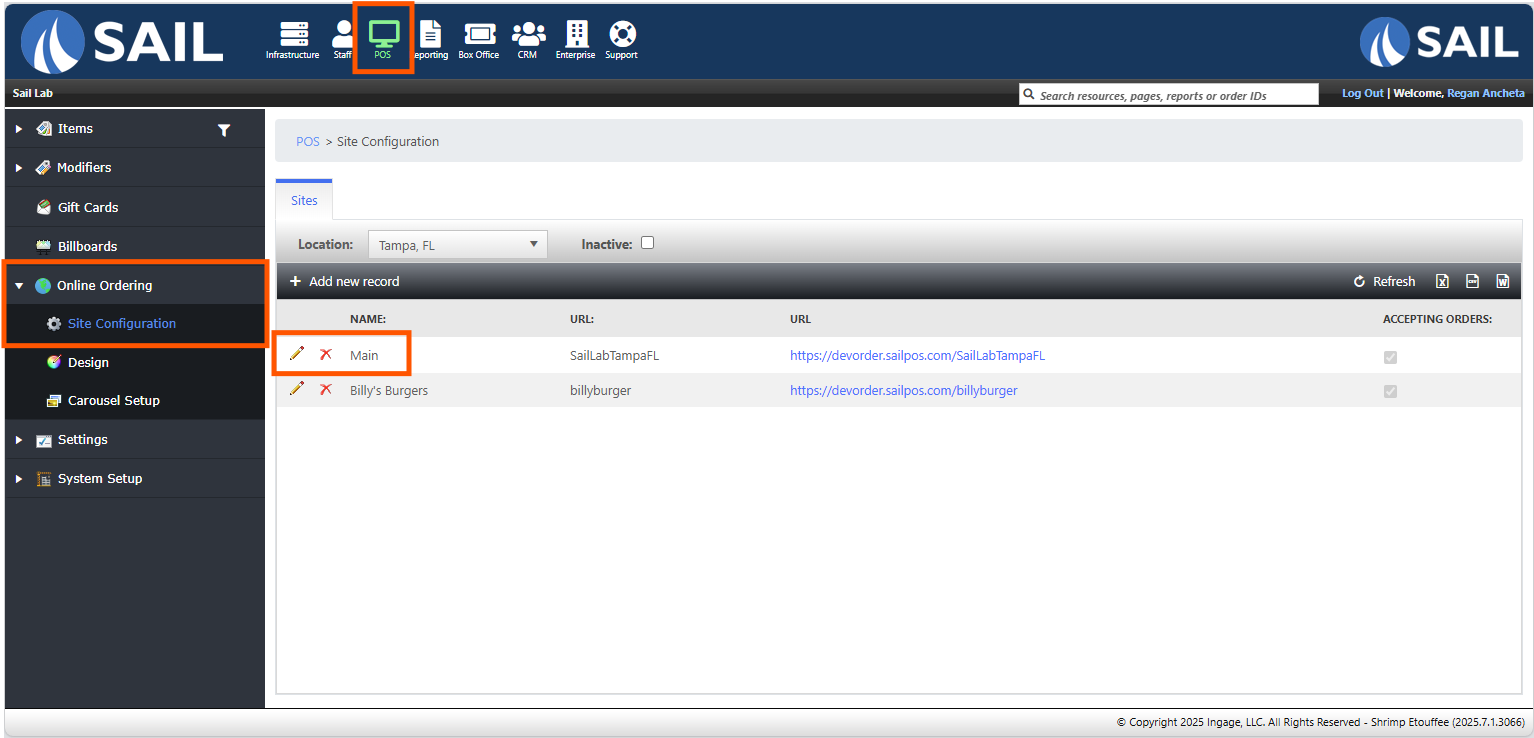This screenshot has height=738, width=1534.
Task: Open the devorder.sailpos.com/billyburger link
Action: [903, 391]
